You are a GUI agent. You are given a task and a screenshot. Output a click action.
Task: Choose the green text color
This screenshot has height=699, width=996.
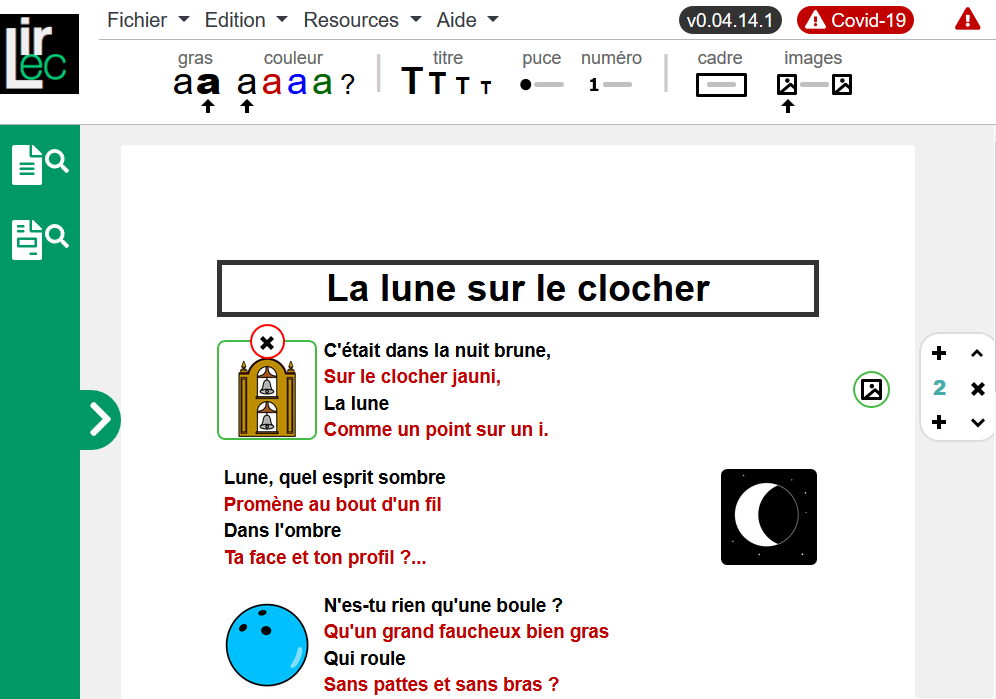(322, 83)
